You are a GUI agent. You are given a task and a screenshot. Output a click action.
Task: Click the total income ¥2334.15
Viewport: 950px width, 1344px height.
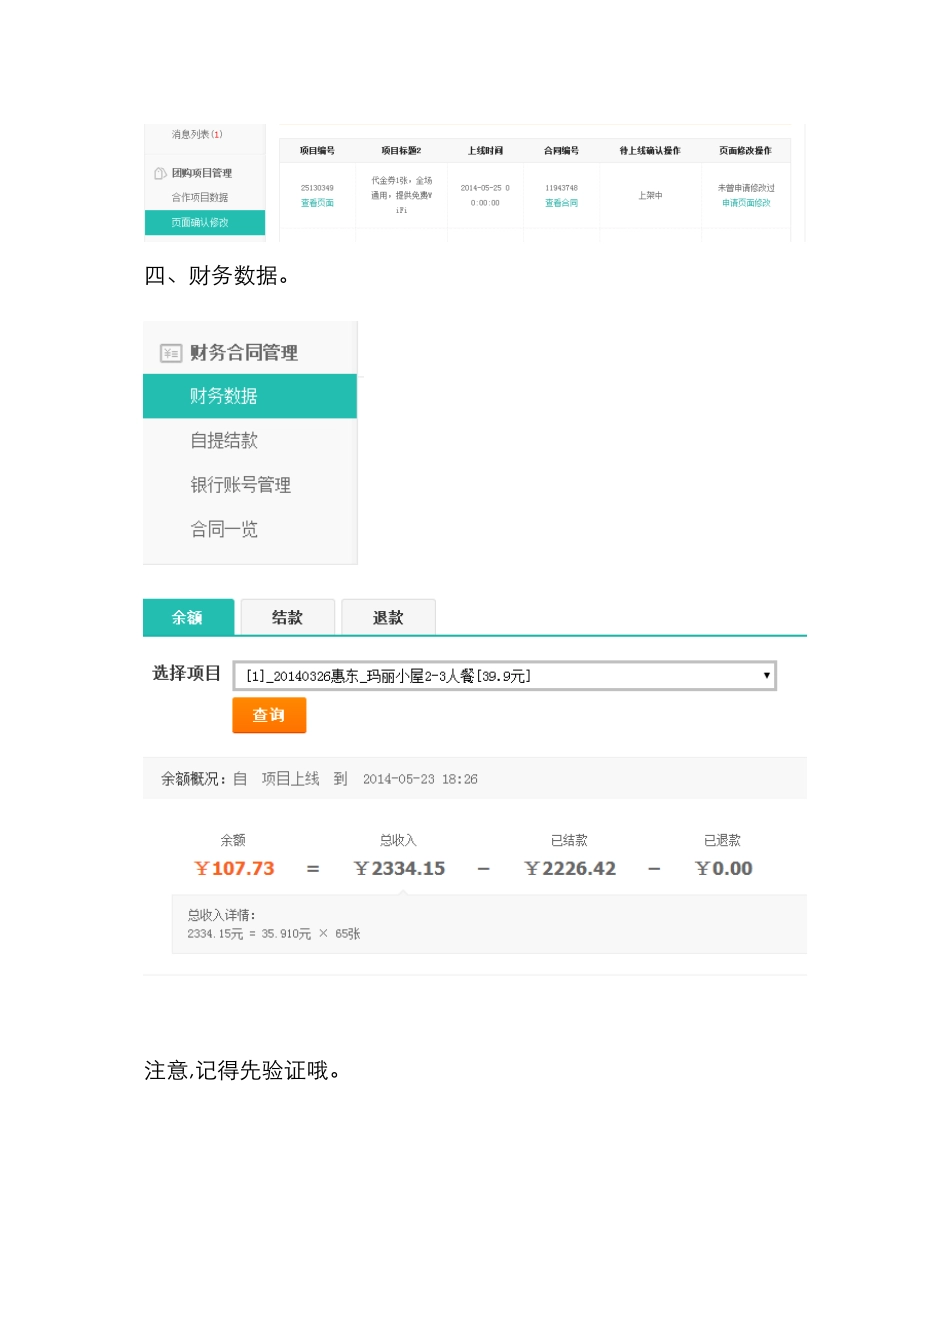click(399, 868)
